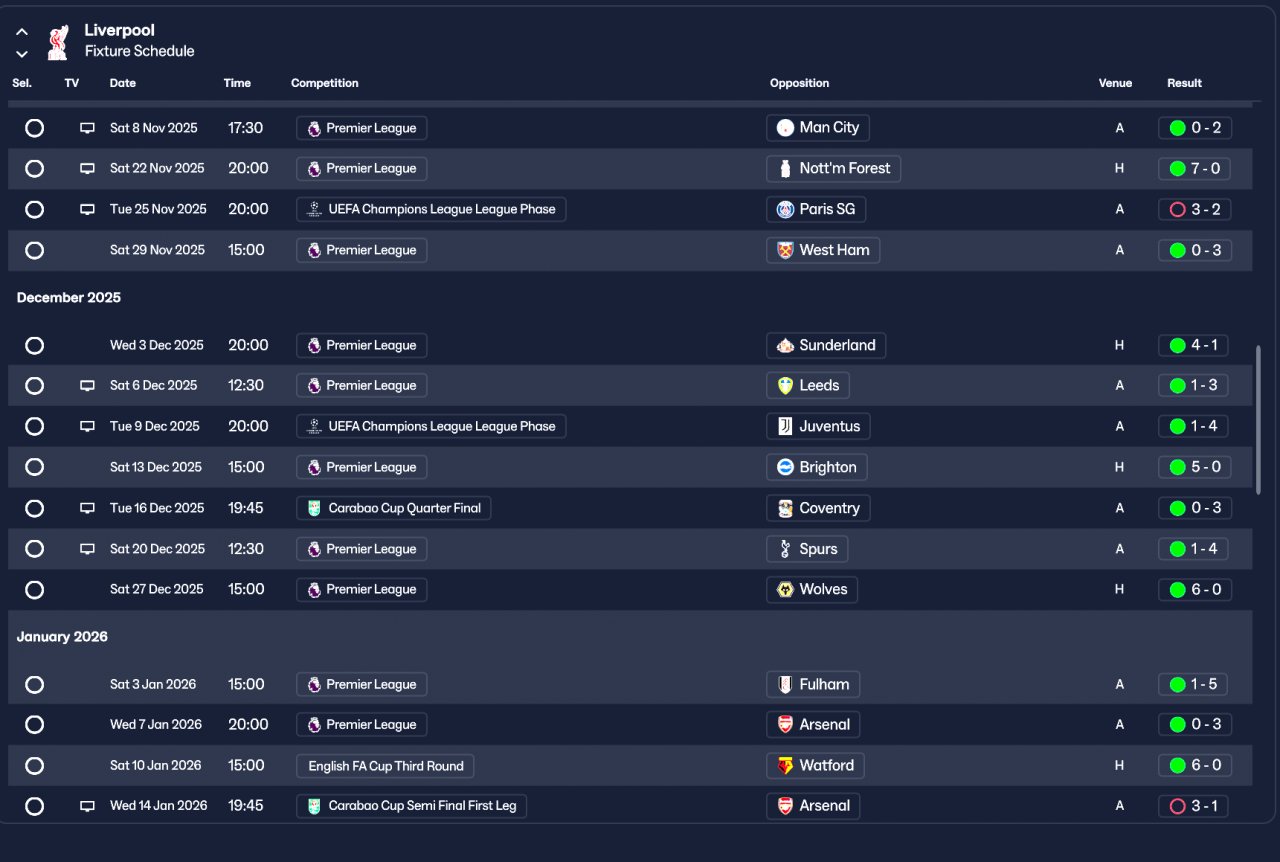Sort fixtures by Opposition column header
Viewport: 1280px width, 862px height.
coord(799,83)
